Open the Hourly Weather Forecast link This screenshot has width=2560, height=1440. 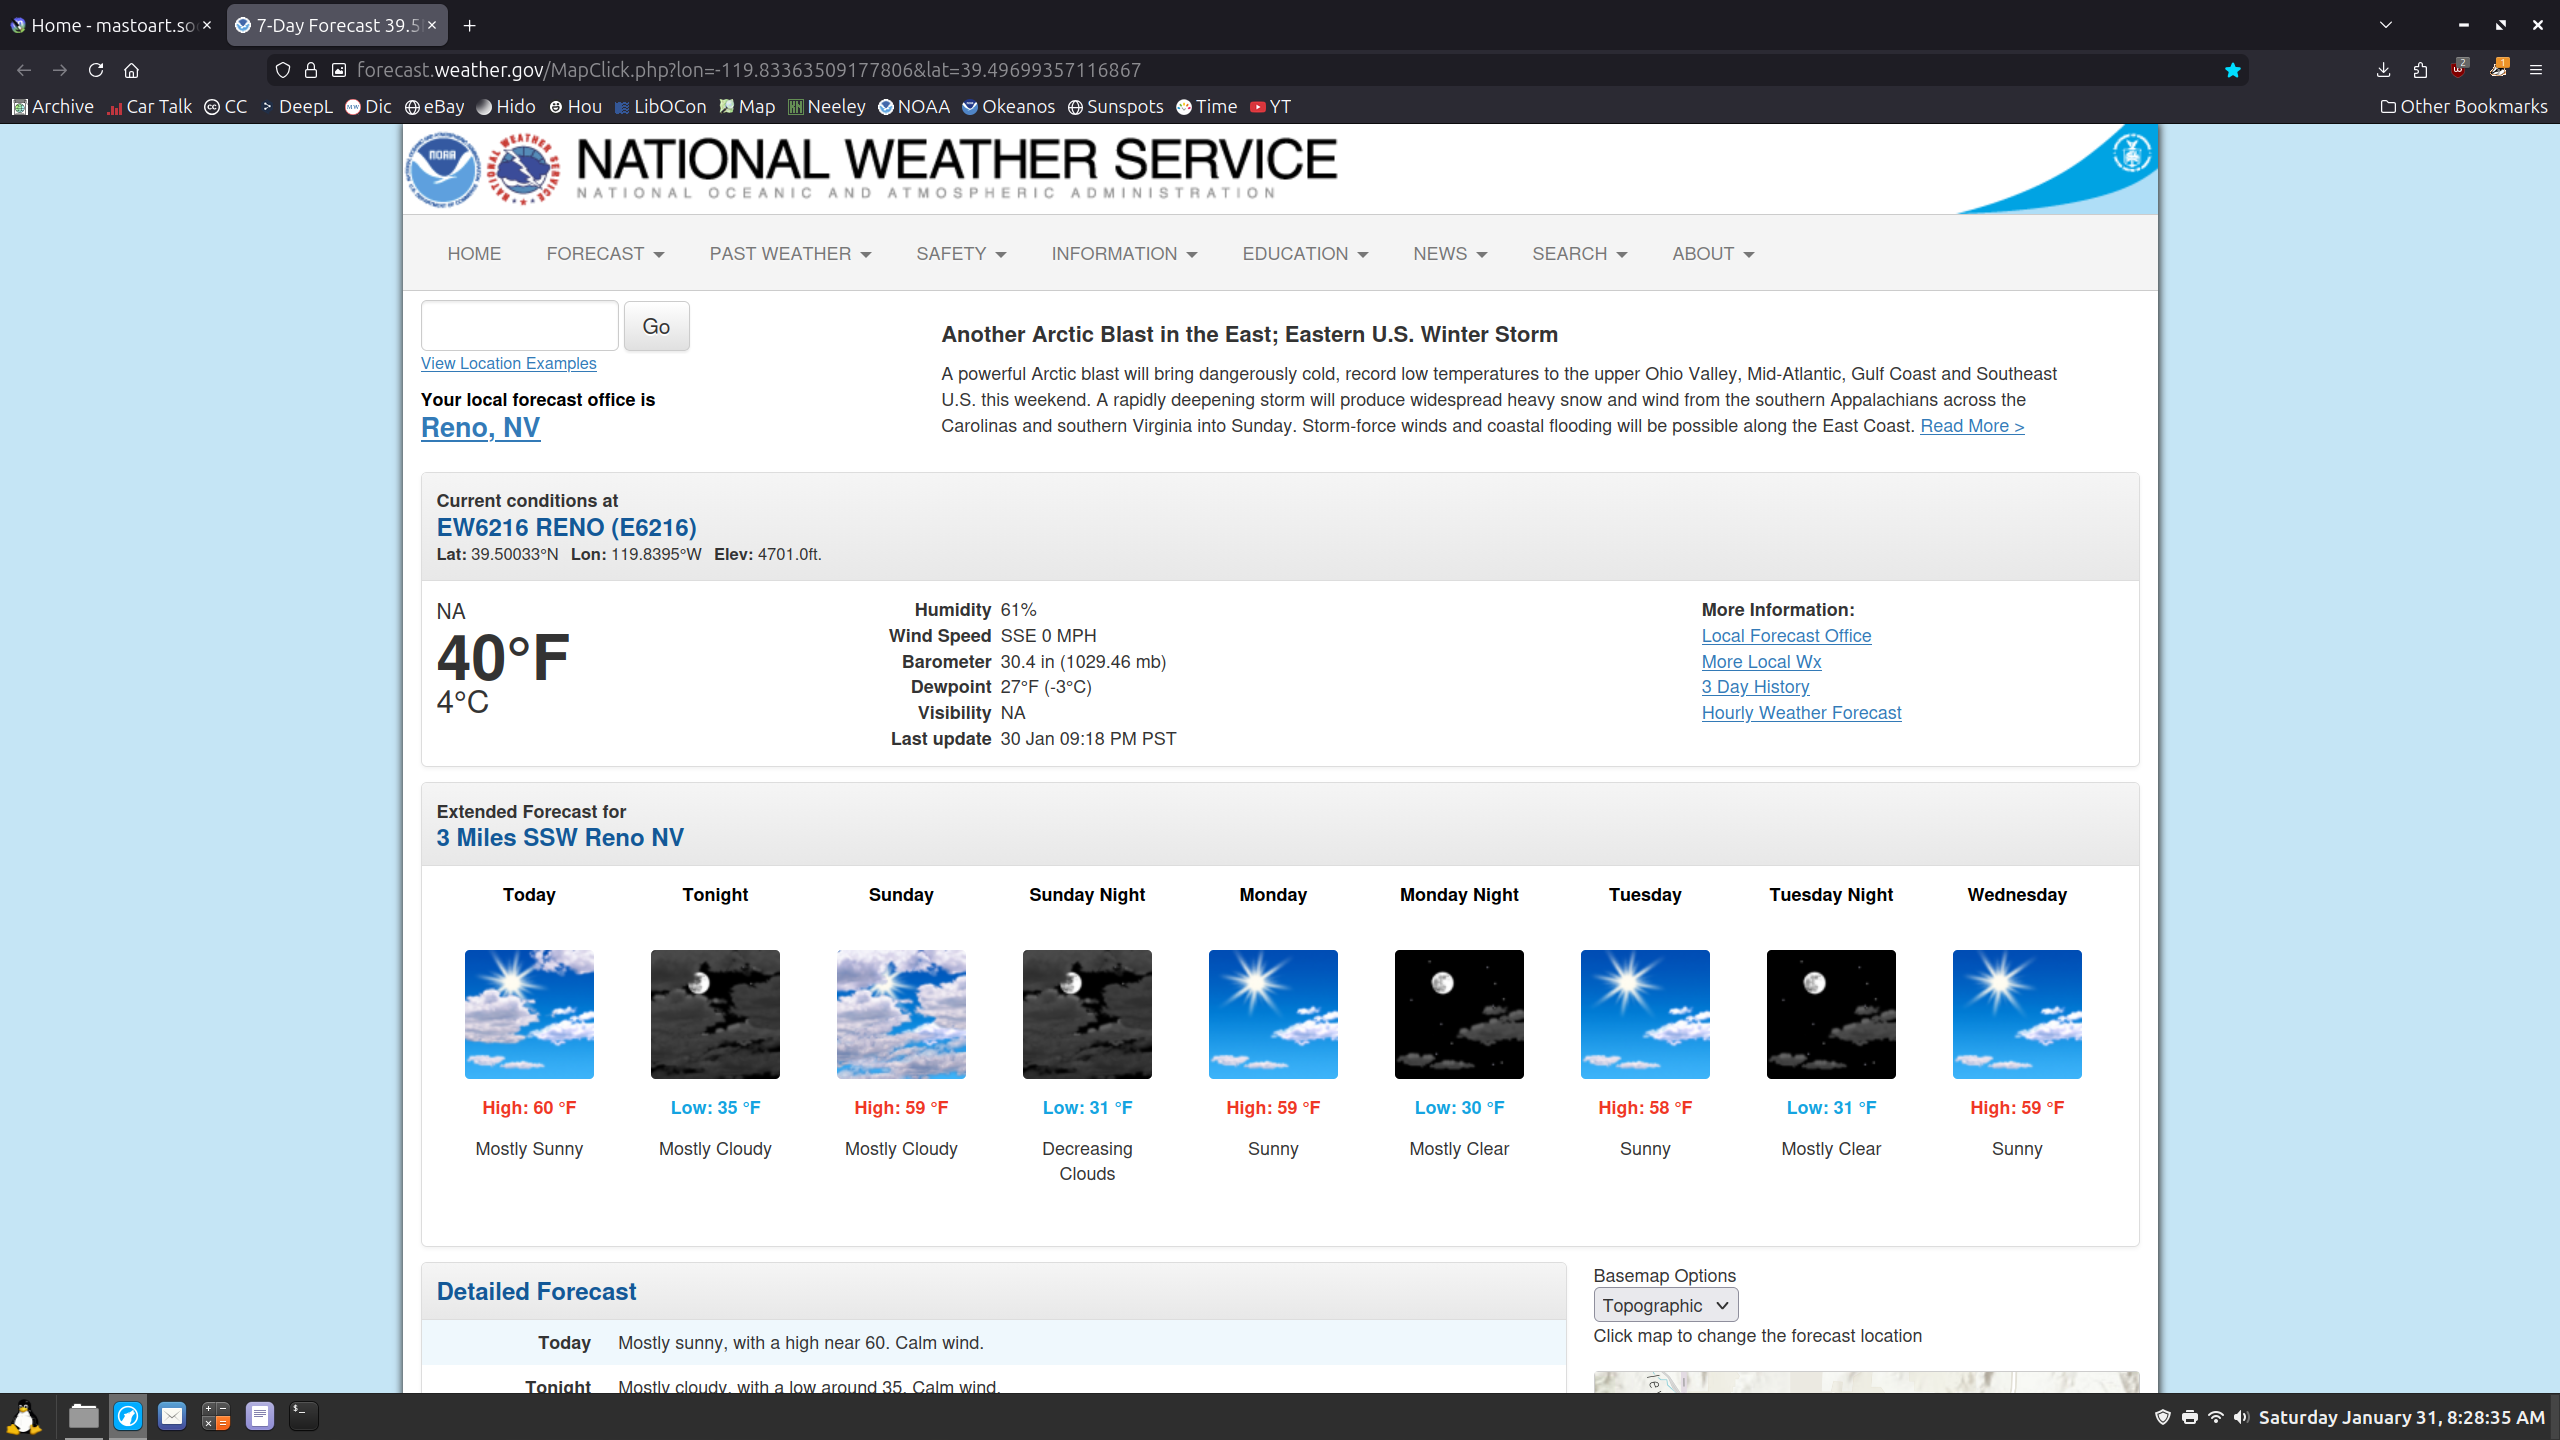1801,713
